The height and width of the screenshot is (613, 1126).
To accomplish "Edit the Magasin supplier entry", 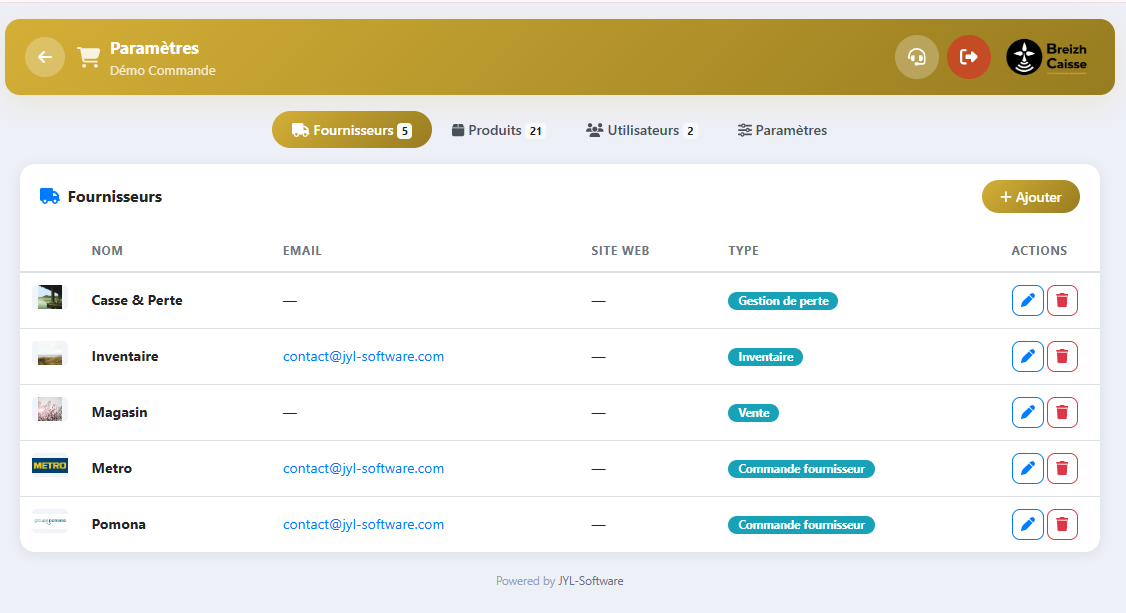I will coord(1027,412).
